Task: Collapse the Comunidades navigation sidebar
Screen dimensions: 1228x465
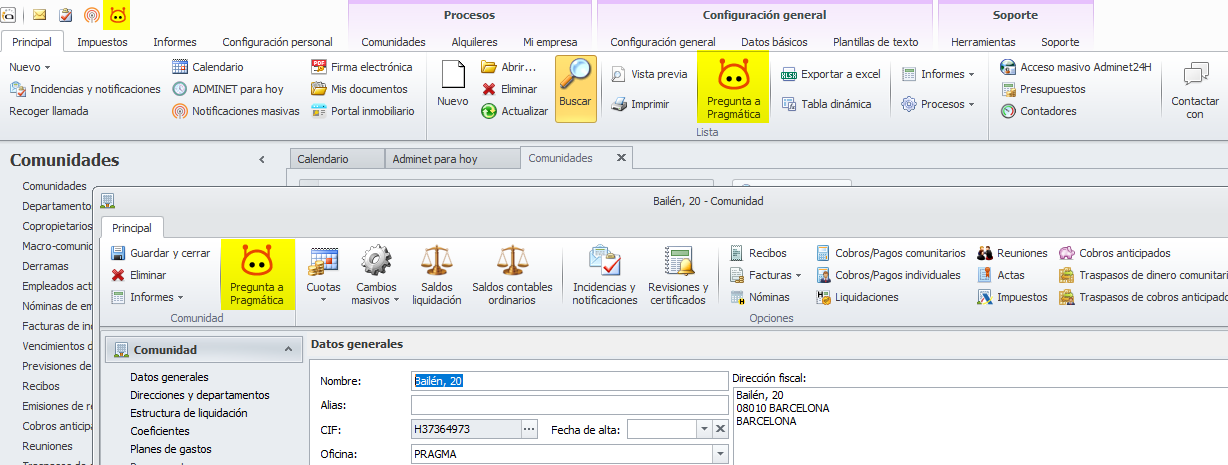Action: click(262, 160)
